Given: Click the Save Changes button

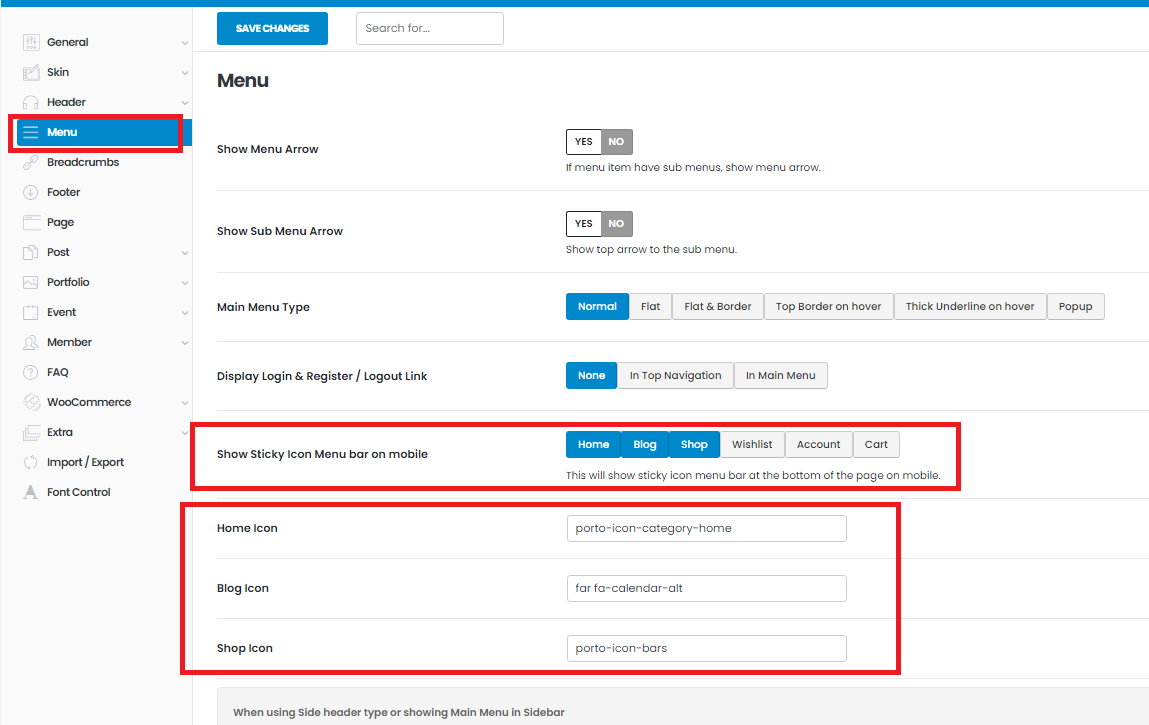Looking at the screenshot, I should pyautogui.click(x=272, y=29).
